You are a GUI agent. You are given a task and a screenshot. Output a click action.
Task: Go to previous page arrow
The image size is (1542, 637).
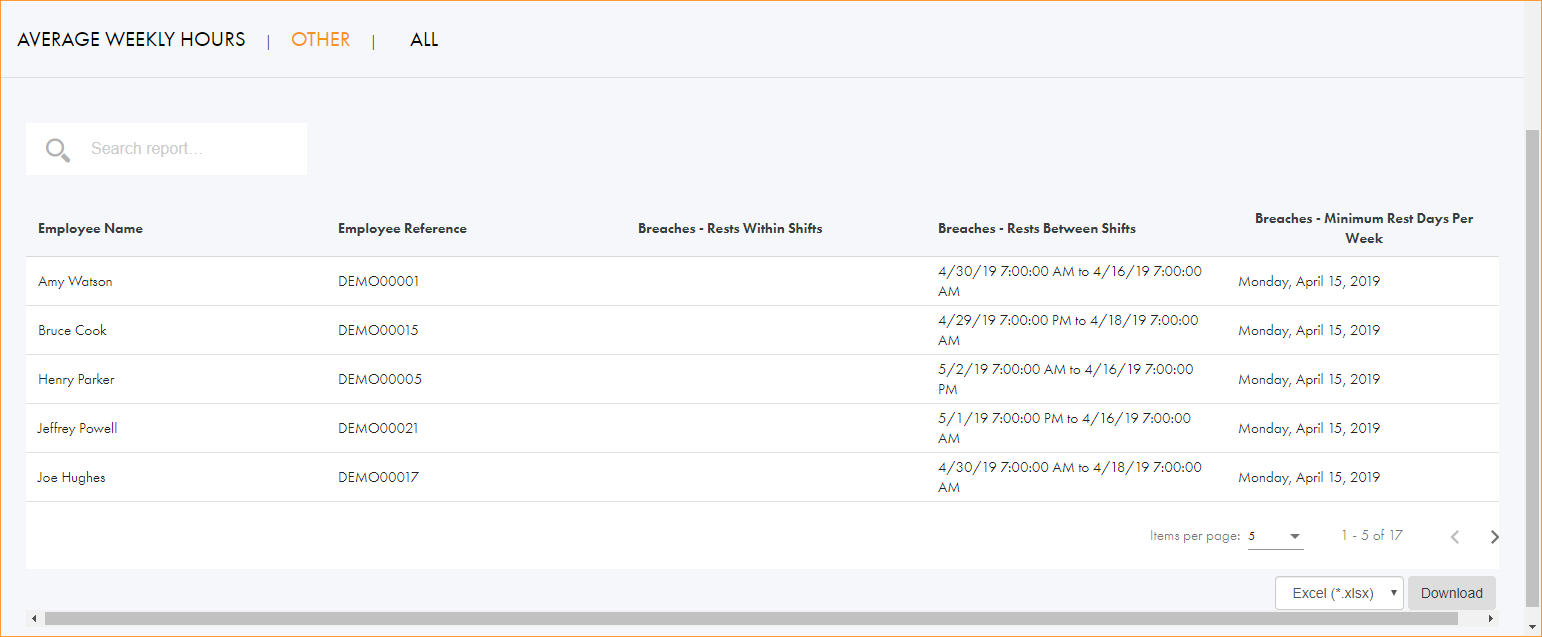1455,537
